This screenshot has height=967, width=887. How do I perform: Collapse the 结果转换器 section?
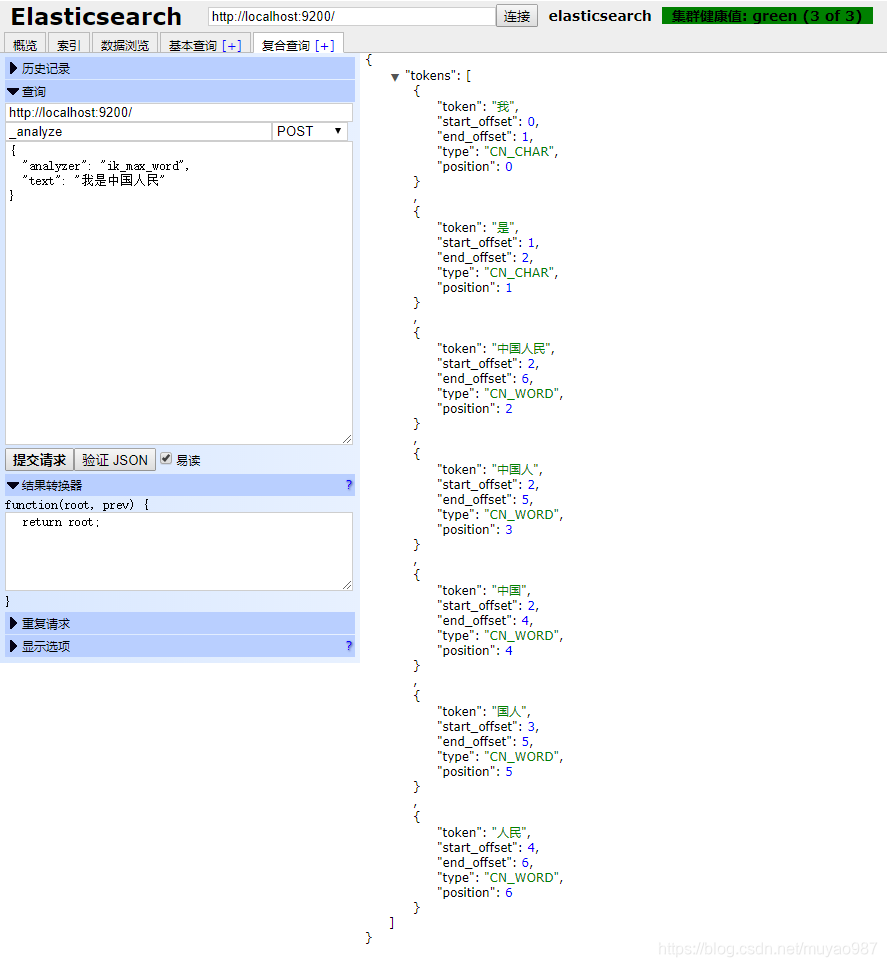pyautogui.click(x=180, y=485)
